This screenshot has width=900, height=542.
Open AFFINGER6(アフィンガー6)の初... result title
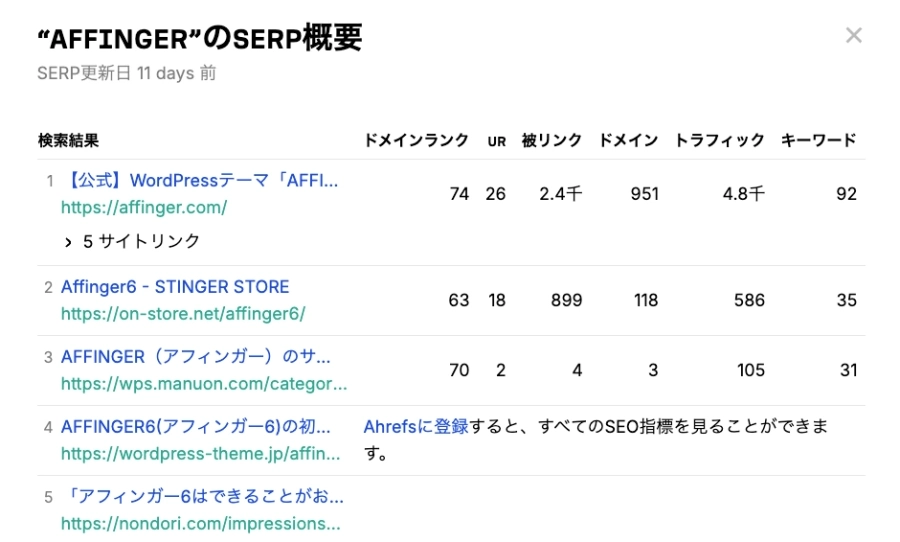196,427
